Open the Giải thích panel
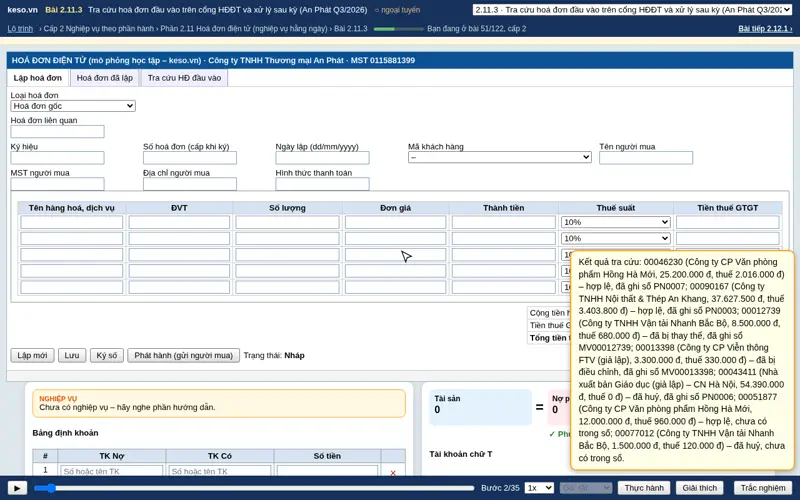The height and width of the screenshot is (500, 800). [x=699, y=488]
